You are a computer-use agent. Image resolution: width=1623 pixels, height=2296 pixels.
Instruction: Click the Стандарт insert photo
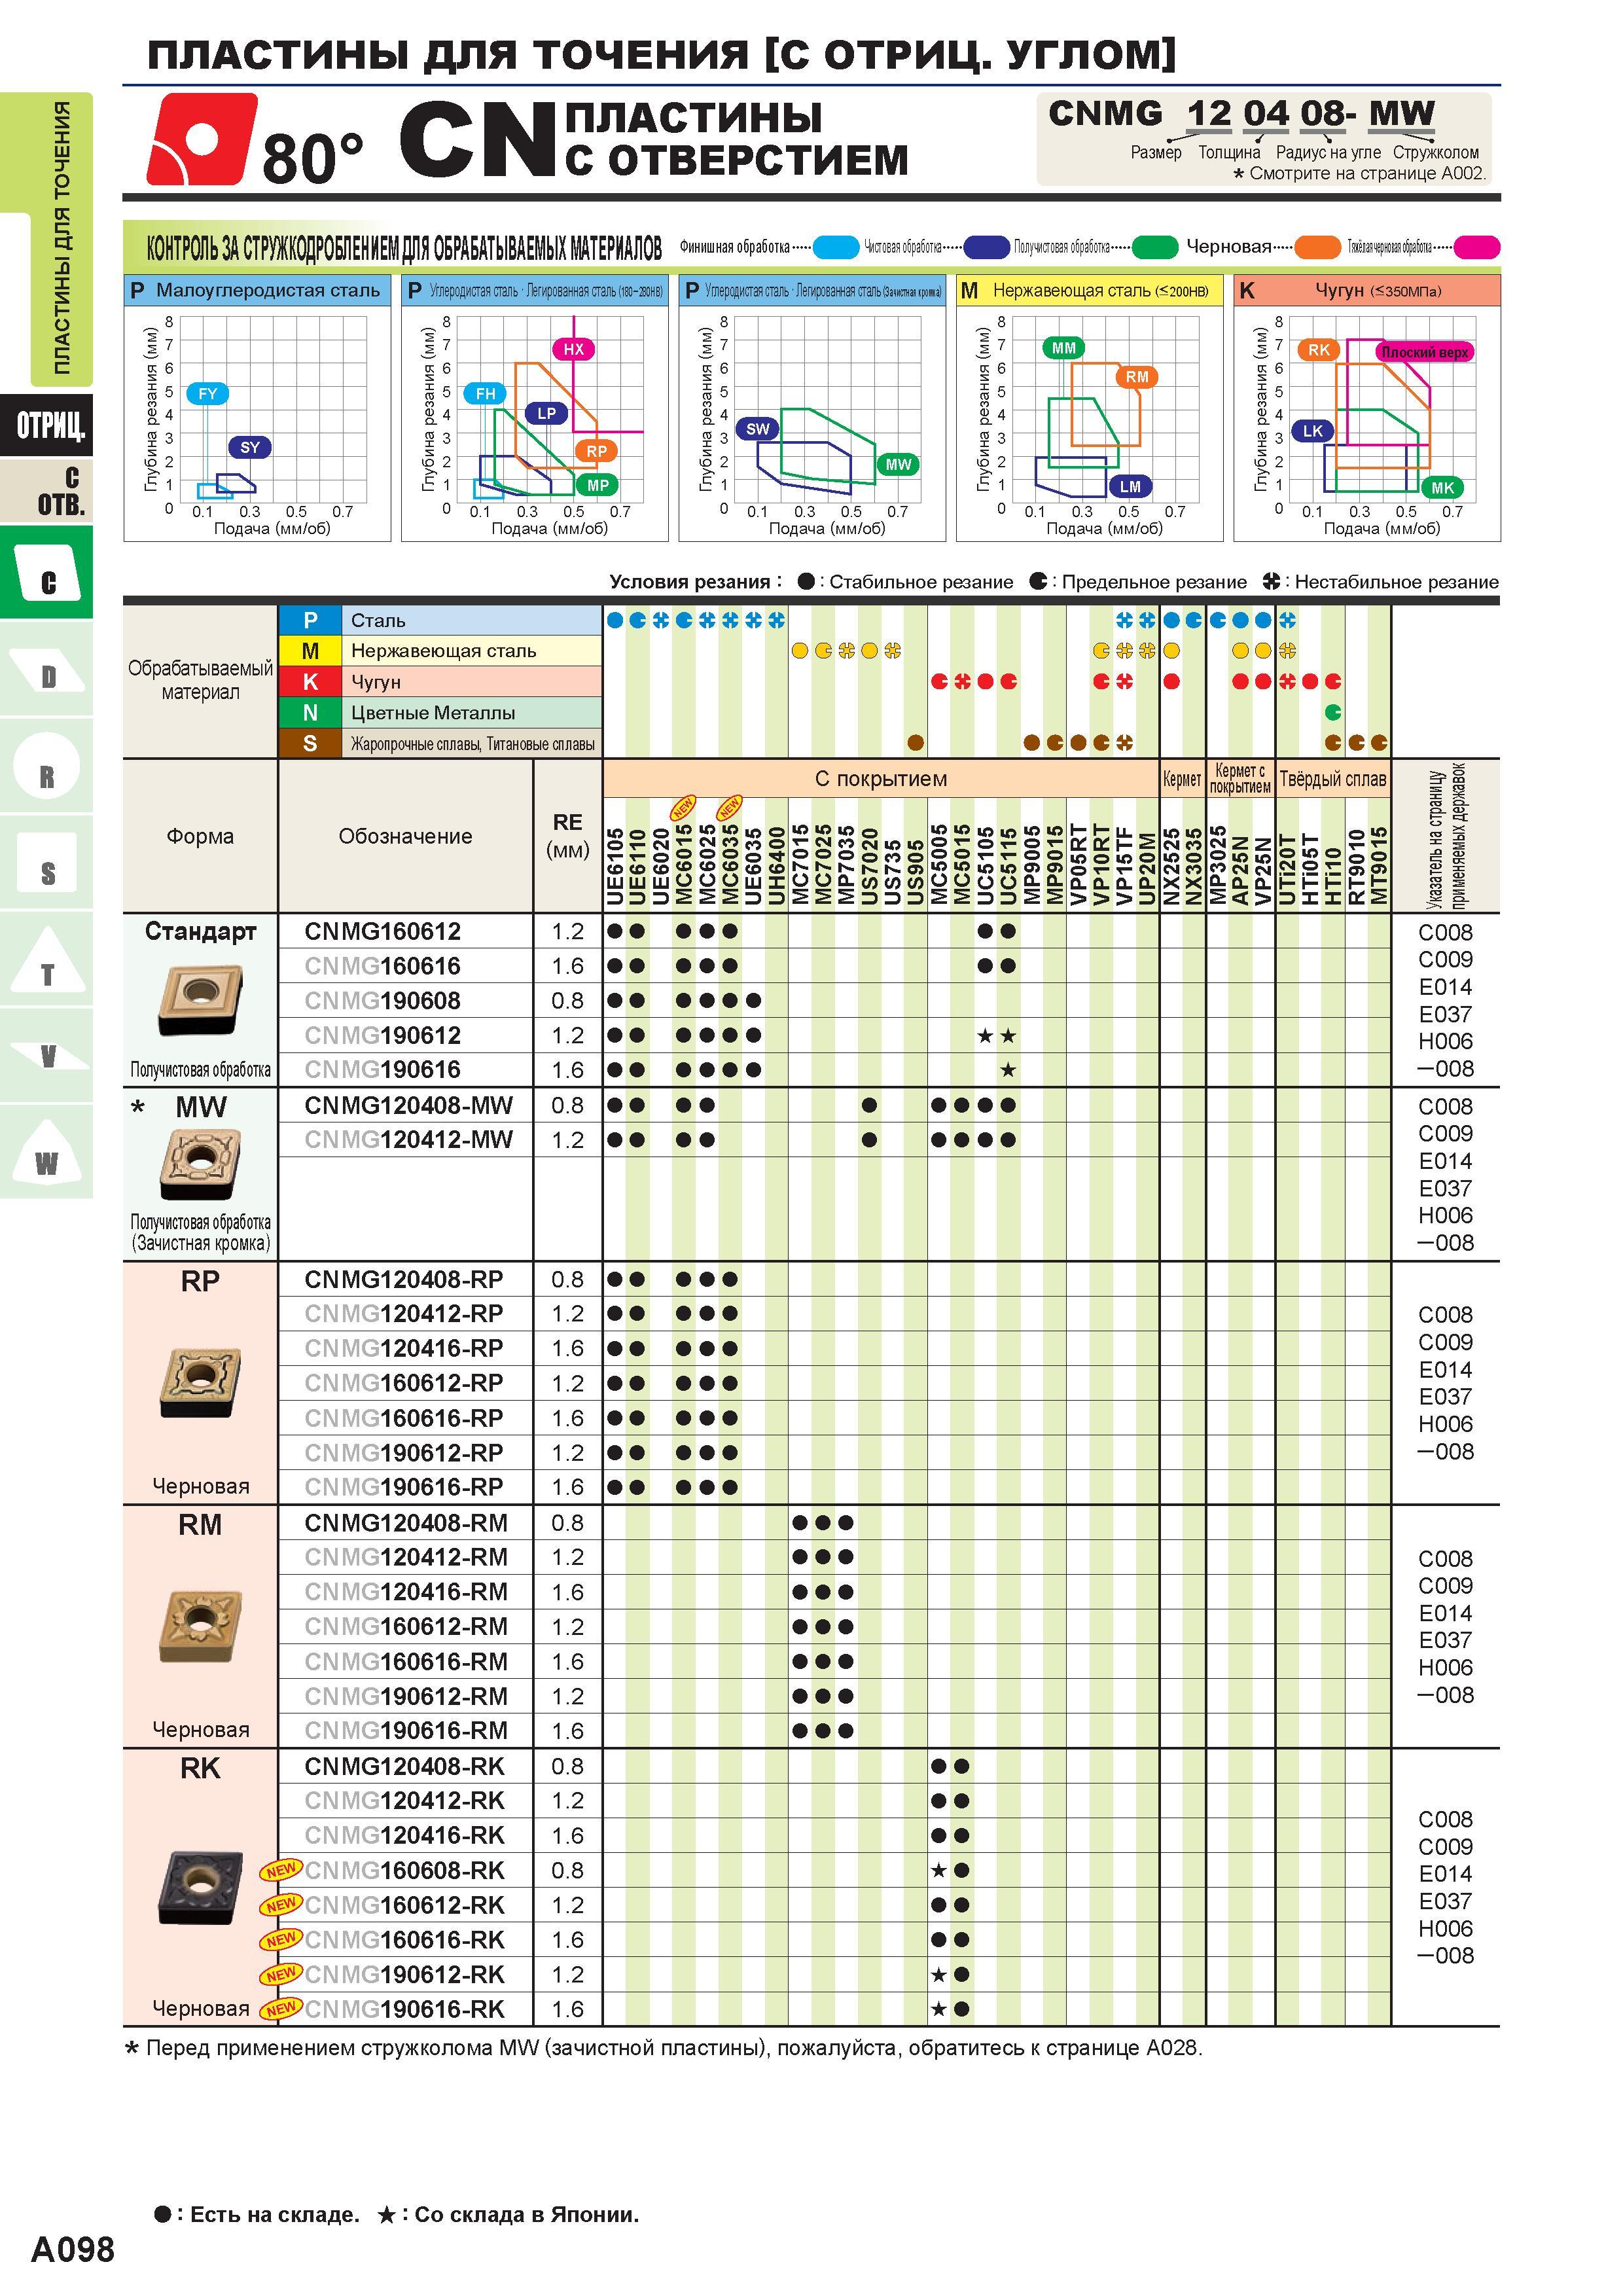pyautogui.click(x=200, y=1000)
